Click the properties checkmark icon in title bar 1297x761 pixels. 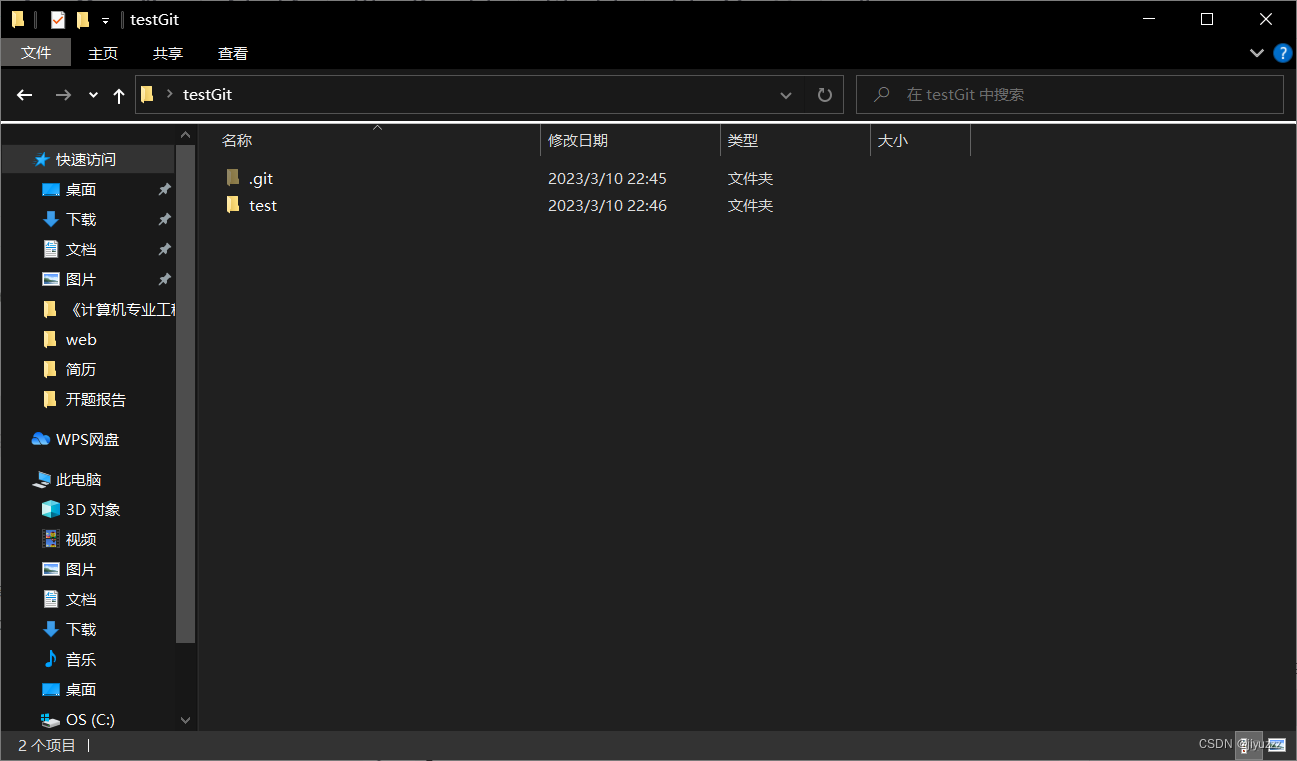pyautogui.click(x=57, y=20)
